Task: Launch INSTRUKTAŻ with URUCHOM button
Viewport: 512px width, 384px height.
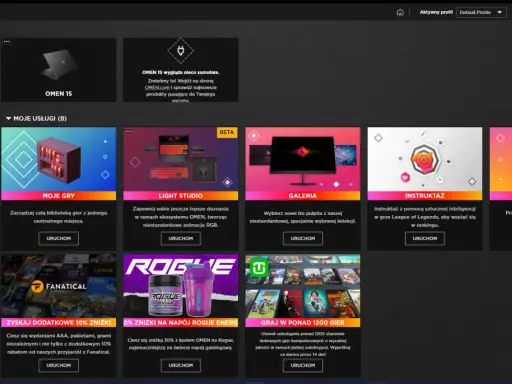Action: click(x=425, y=238)
